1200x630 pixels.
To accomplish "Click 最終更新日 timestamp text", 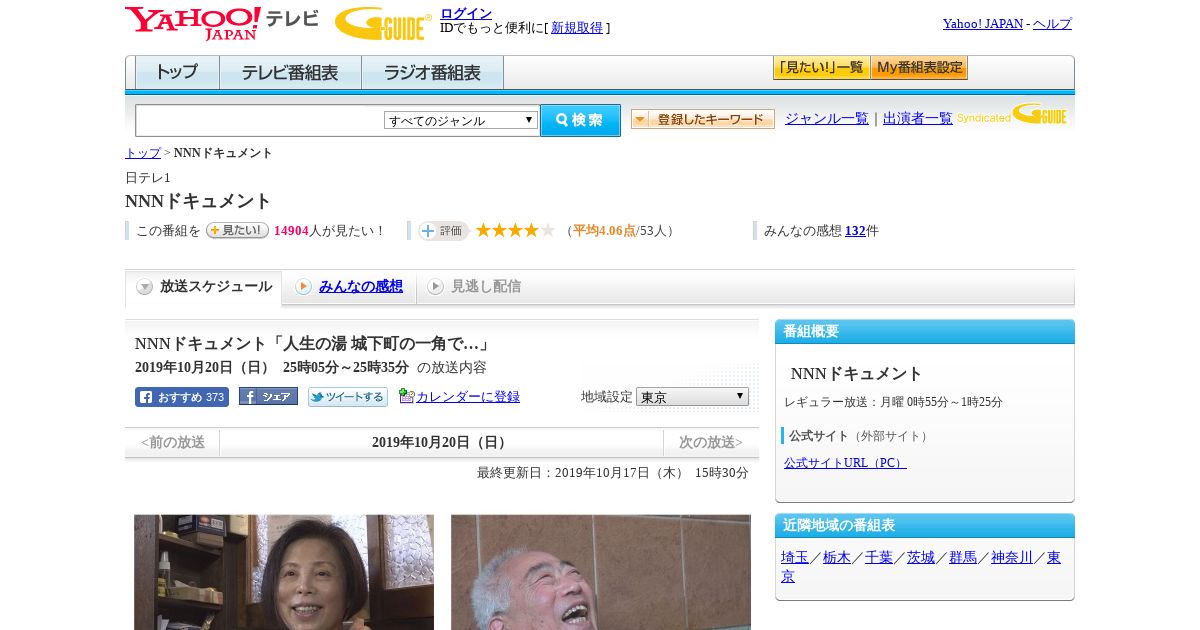I will [x=613, y=473].
